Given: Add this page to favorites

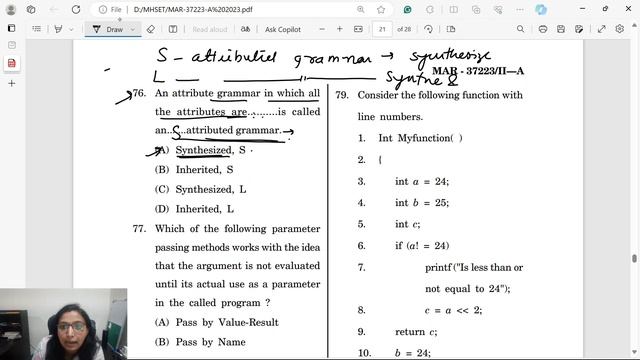Looking at the screenshot, I should 381,9.
